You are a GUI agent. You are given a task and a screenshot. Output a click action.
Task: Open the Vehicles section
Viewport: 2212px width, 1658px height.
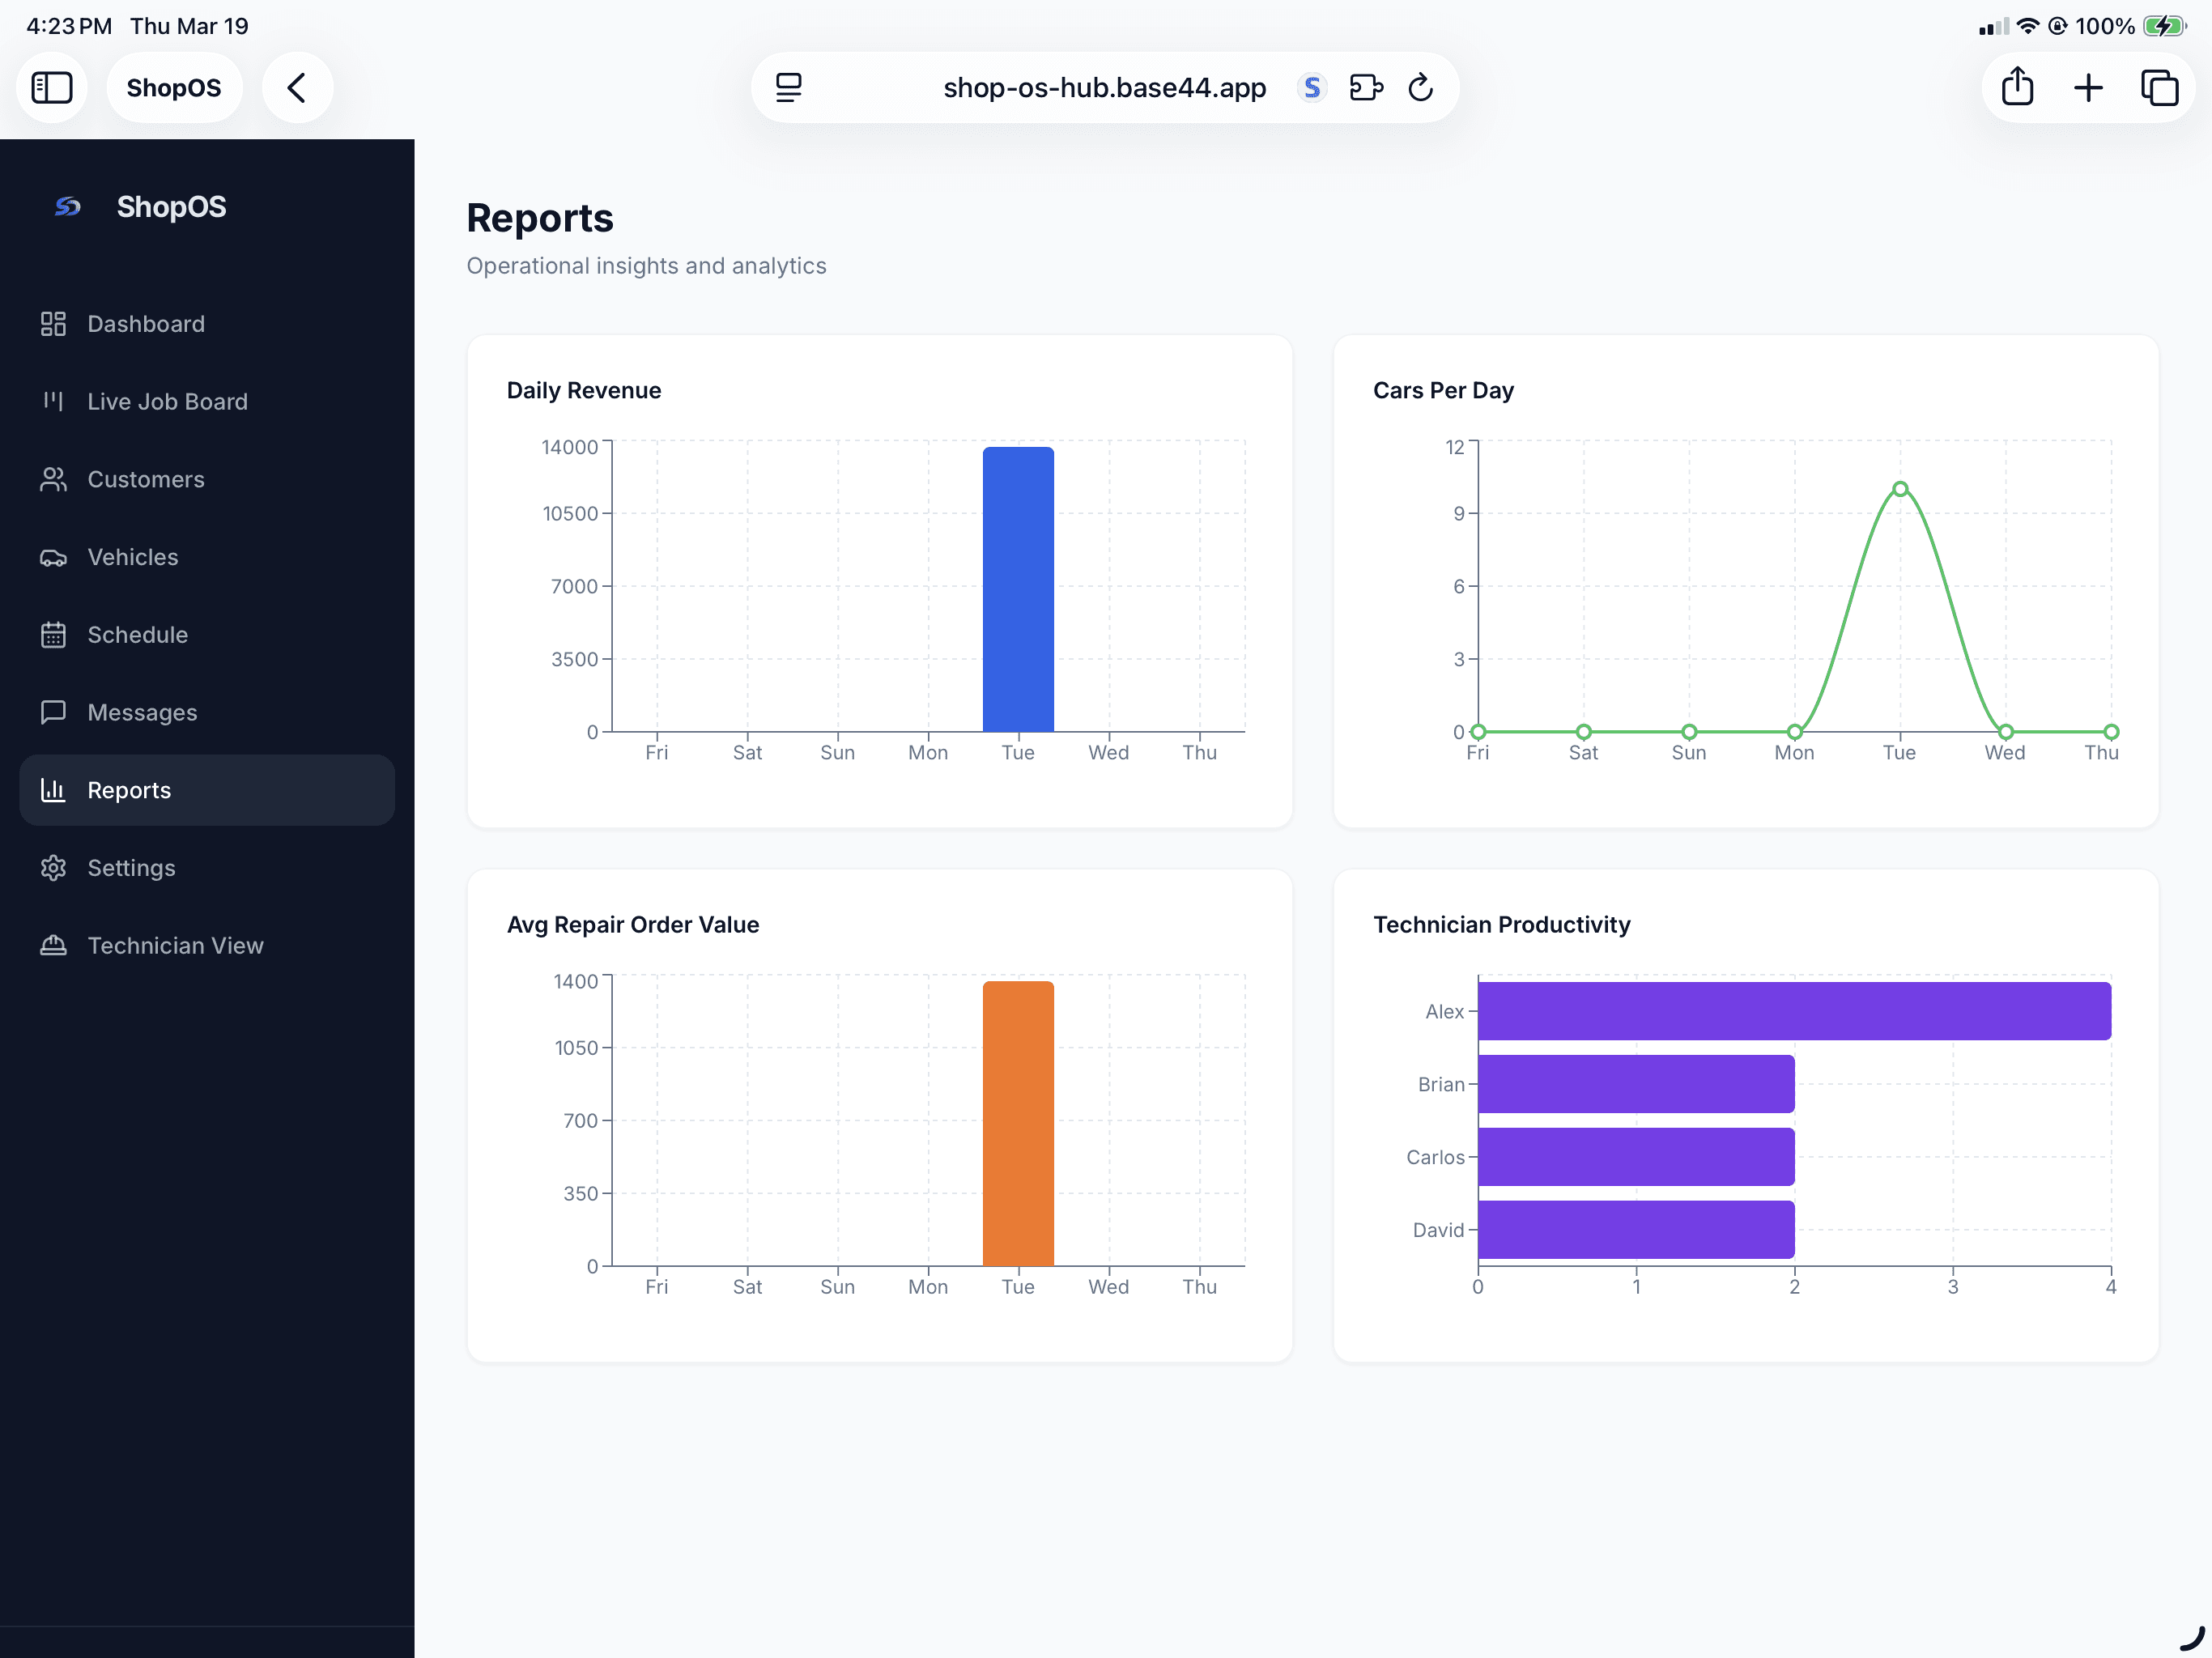click(x=133, y=557)
